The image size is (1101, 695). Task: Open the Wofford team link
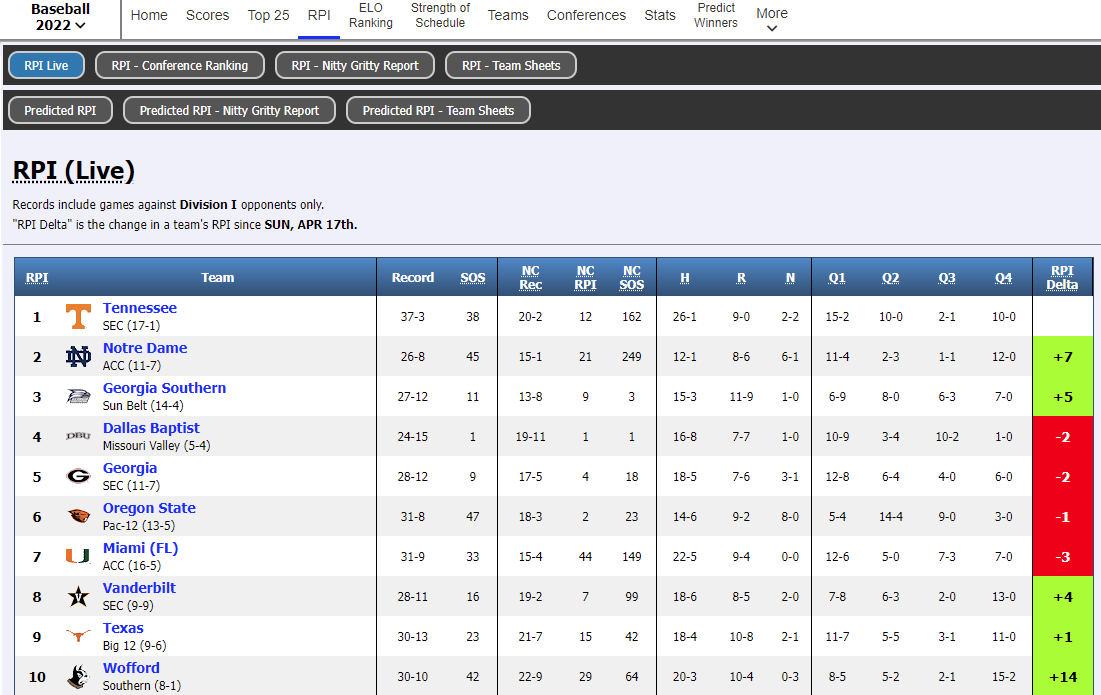pyautogui.click(x=131, y=668)
